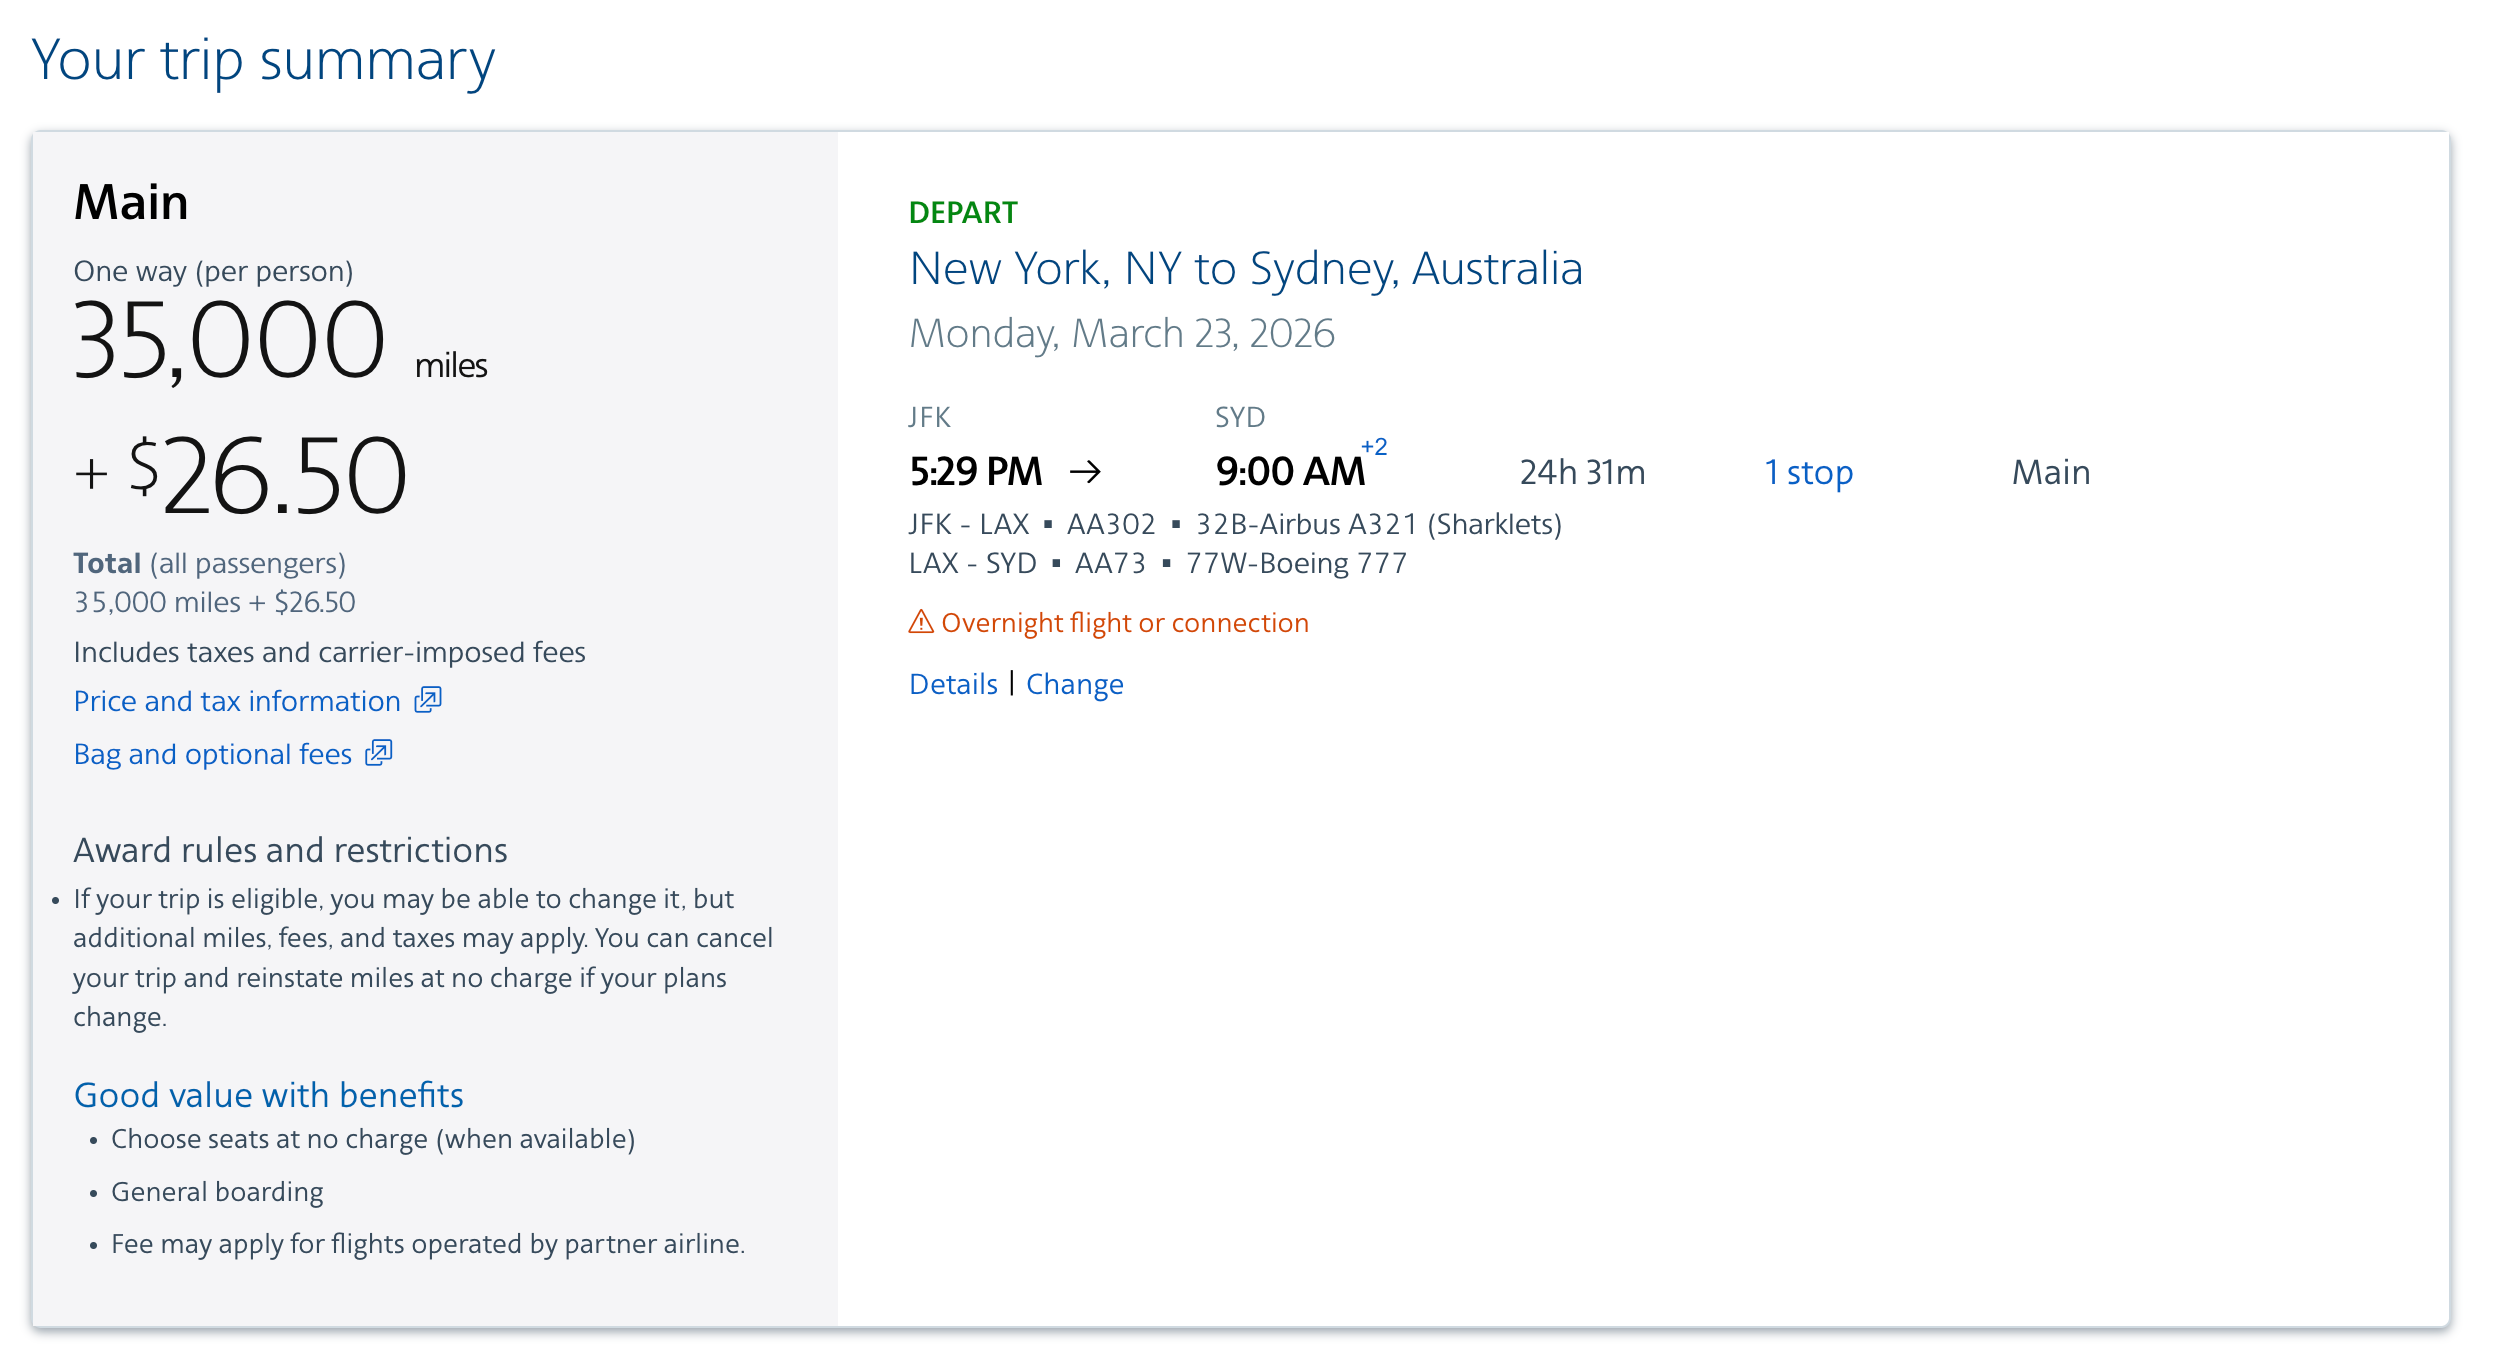Open Bag and optional fees external link icon
Viewport: 2502px width, 1356px height.
[x=378, y=753]
